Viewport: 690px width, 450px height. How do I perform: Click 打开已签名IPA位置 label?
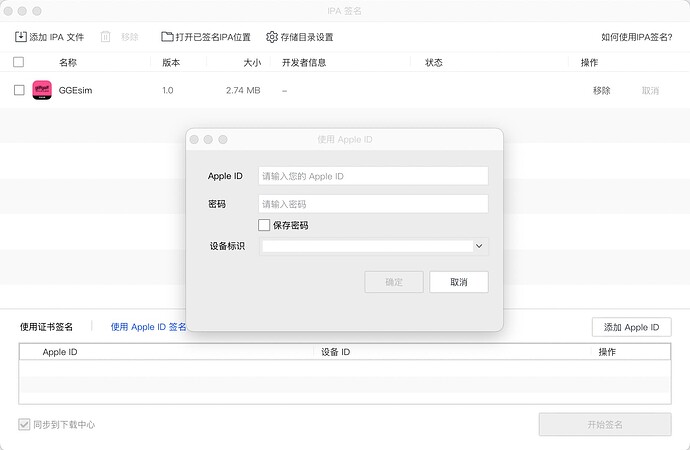pos(213,37)
